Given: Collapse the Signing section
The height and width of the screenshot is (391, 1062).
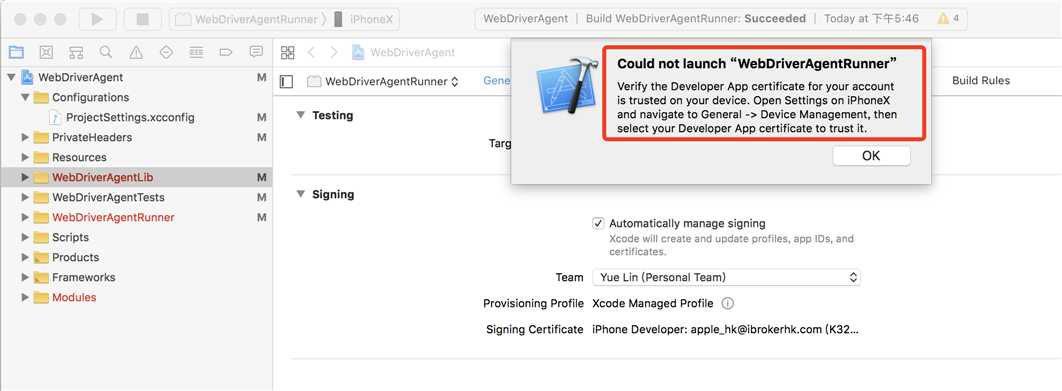Looking at the screenshot, I should point(301,194).
